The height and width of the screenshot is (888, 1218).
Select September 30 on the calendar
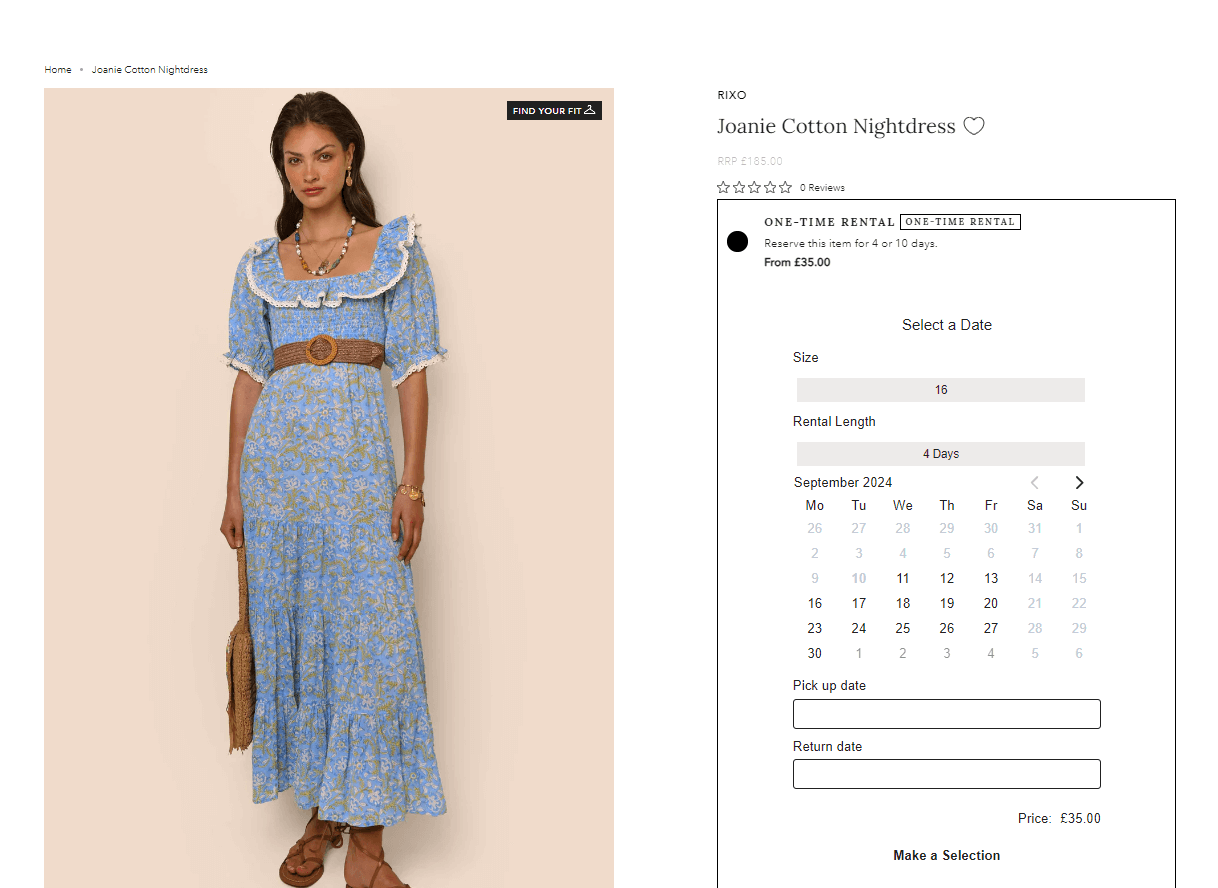[x=815, y=653]
